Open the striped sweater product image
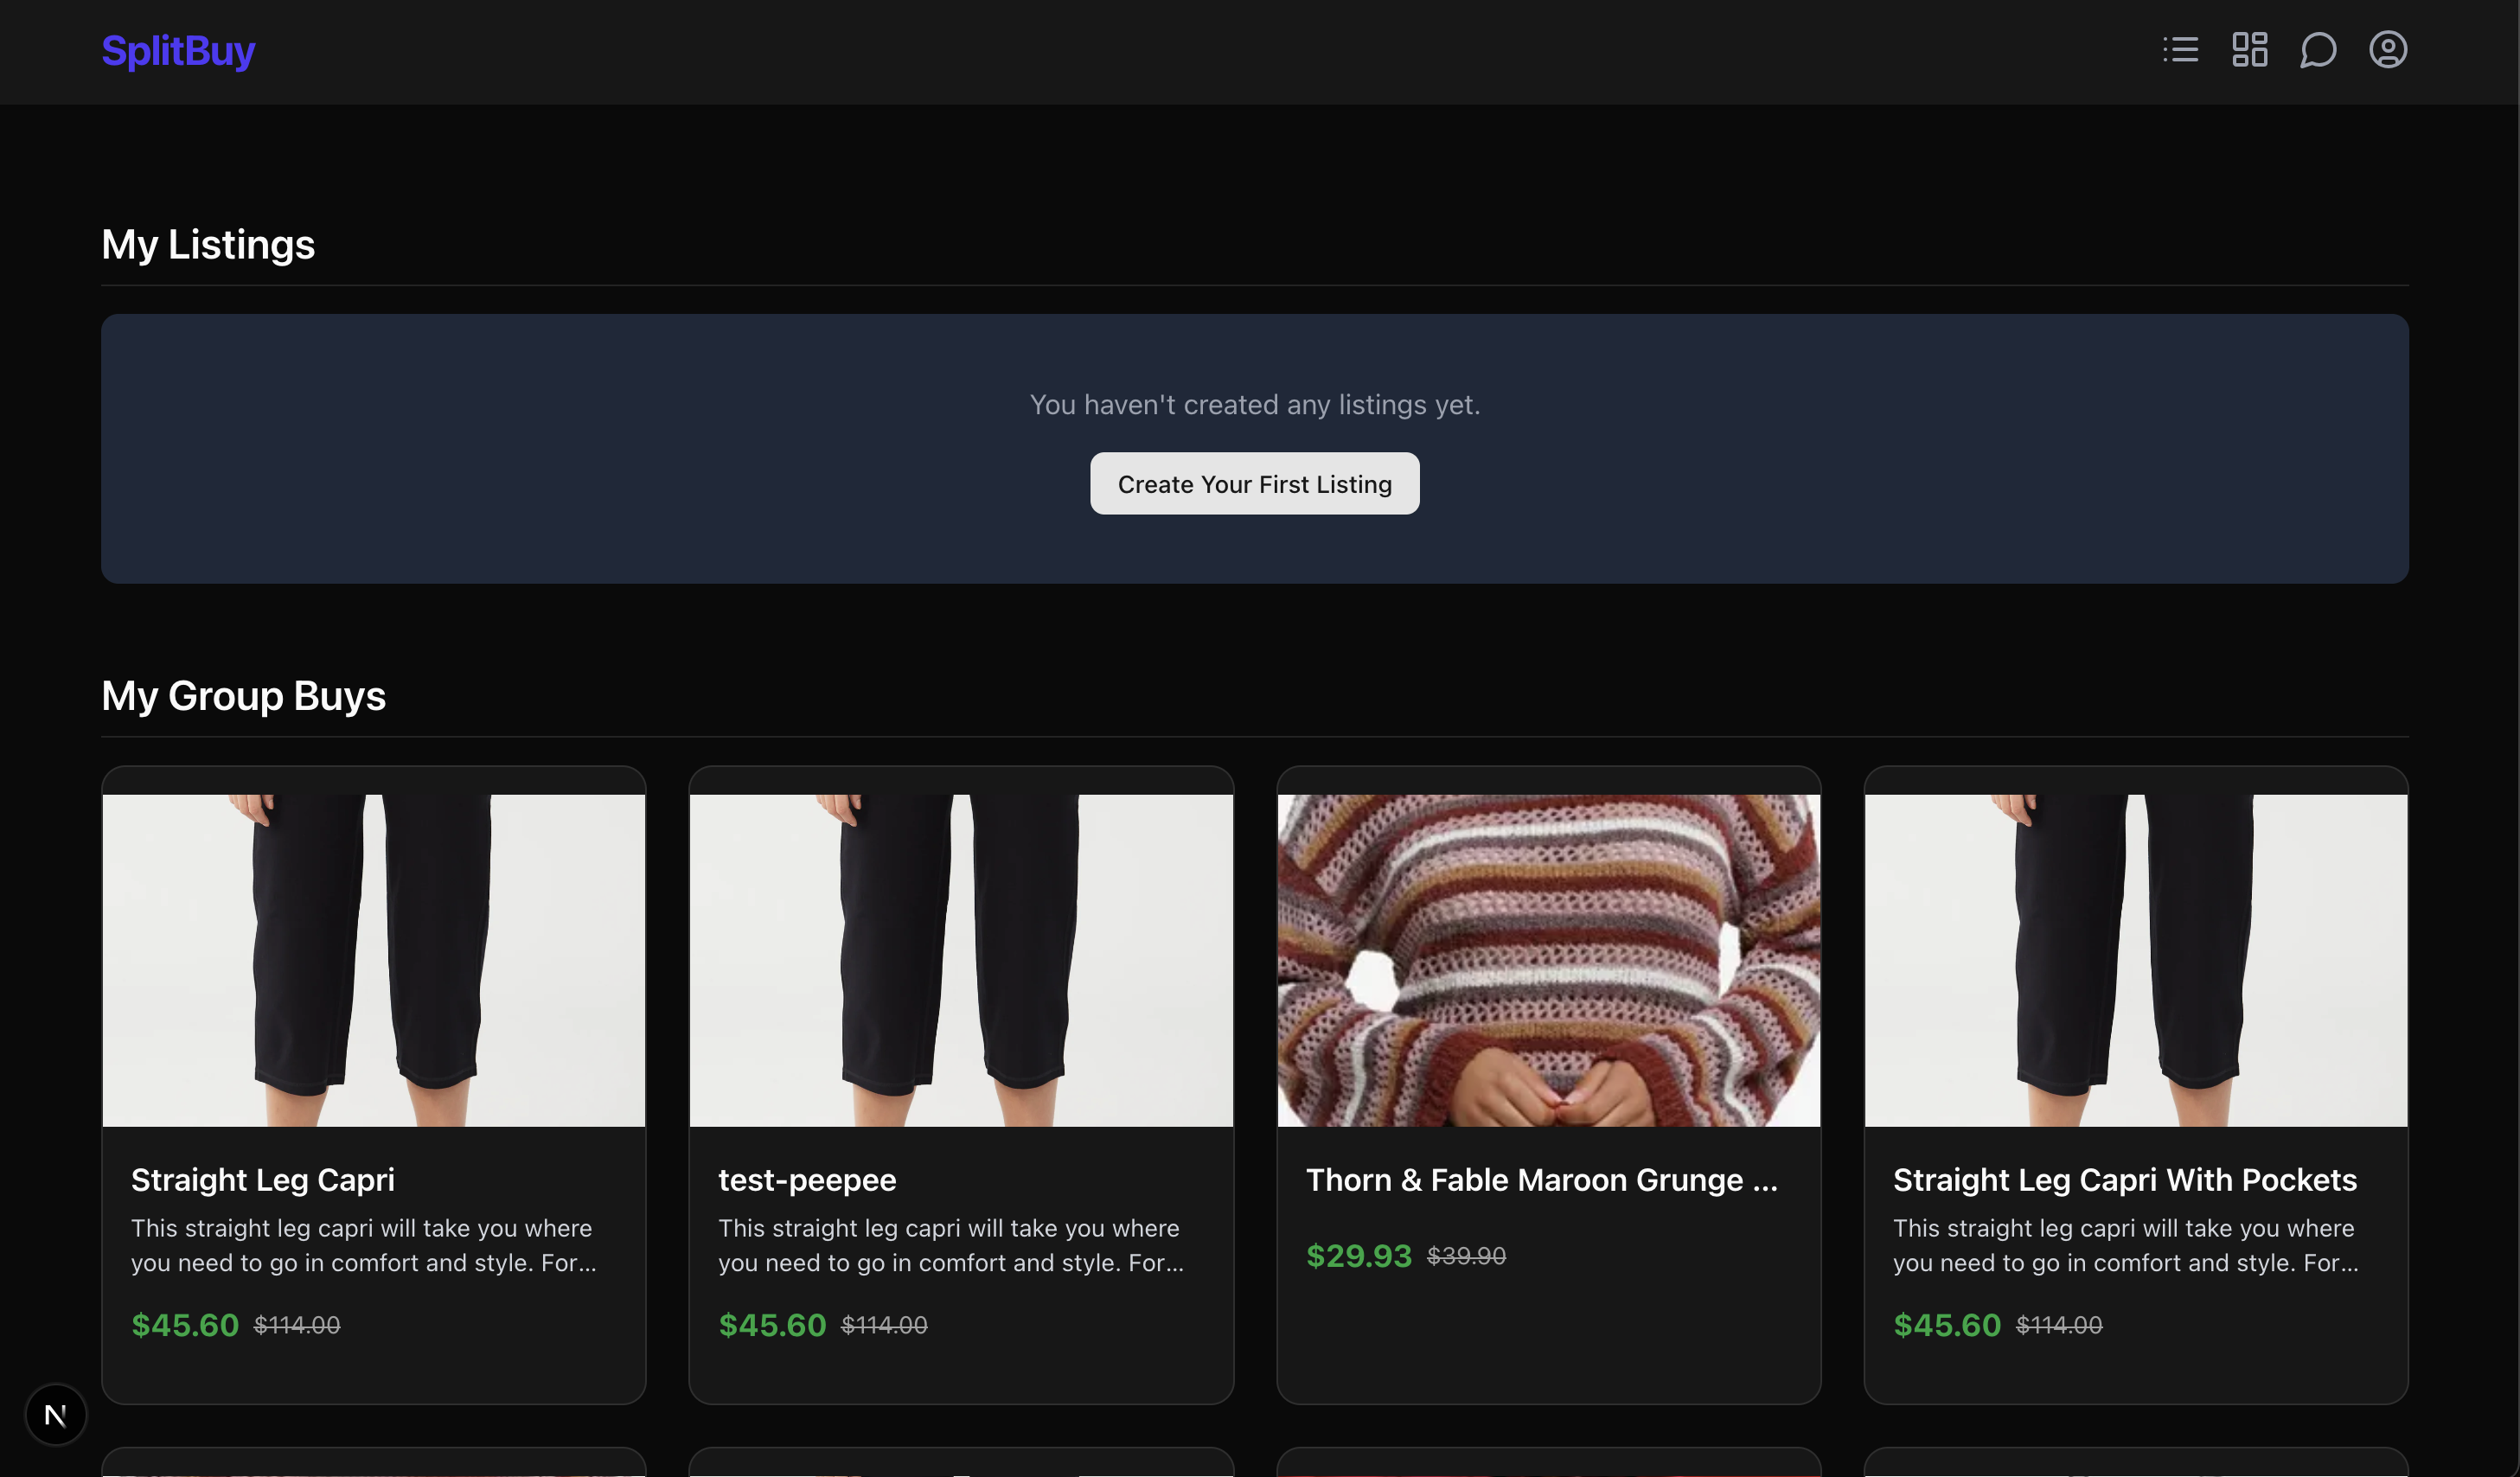 point(1548,960)
